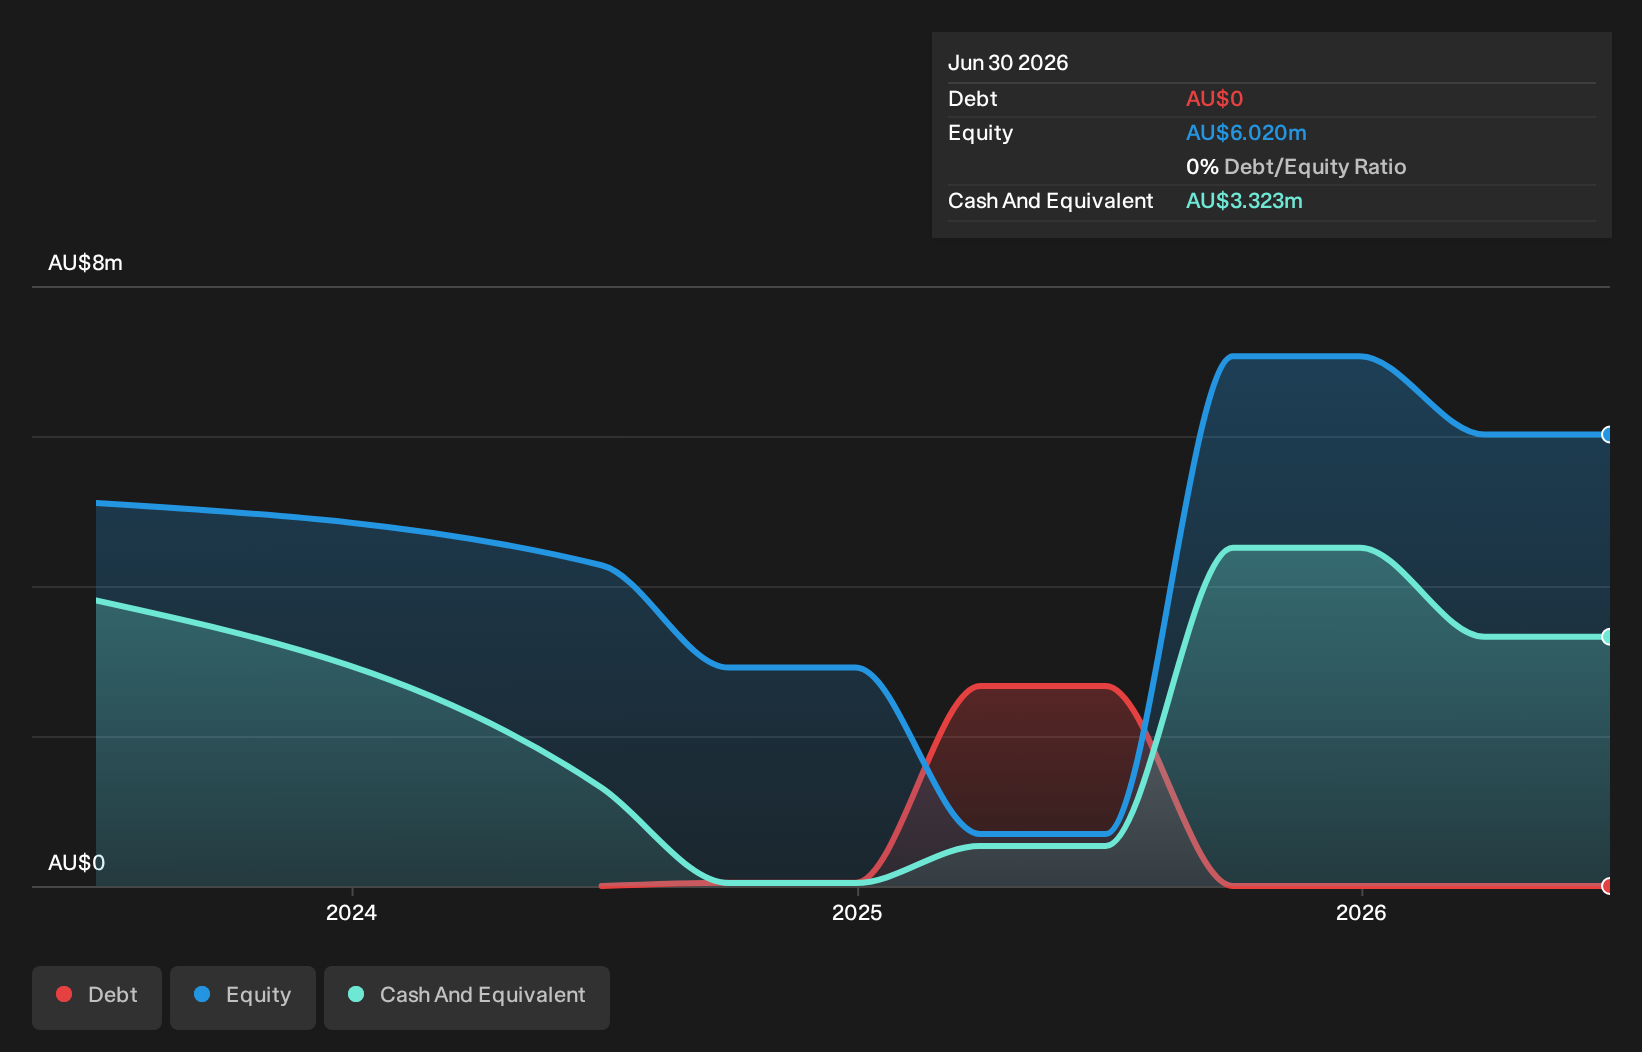This screenshot has height=1052, width=1642.
Task: Click the red Debt endpoint marker
Action: point(1608,886)
